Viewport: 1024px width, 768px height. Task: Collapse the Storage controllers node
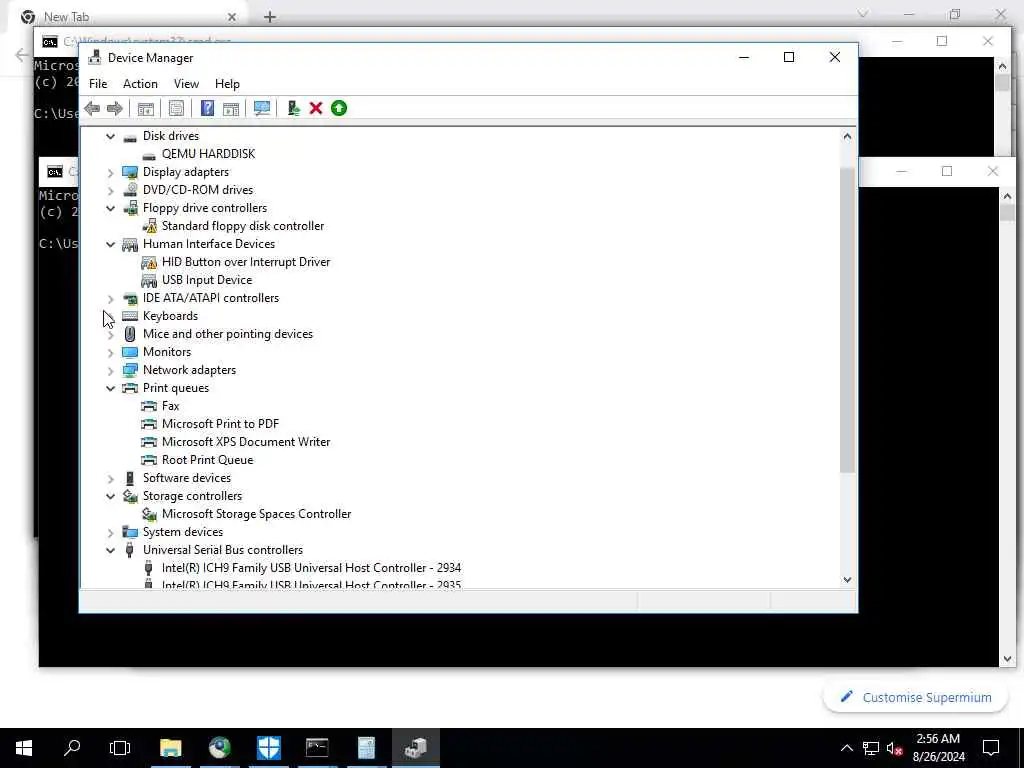tap(110, 496)
